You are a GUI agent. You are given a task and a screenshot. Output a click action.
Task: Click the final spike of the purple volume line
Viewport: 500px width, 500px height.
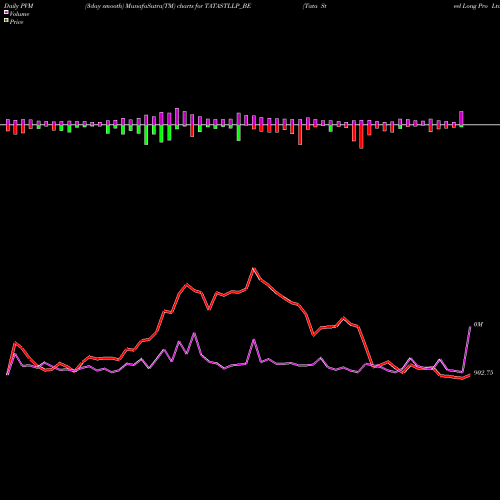(470, 328)
